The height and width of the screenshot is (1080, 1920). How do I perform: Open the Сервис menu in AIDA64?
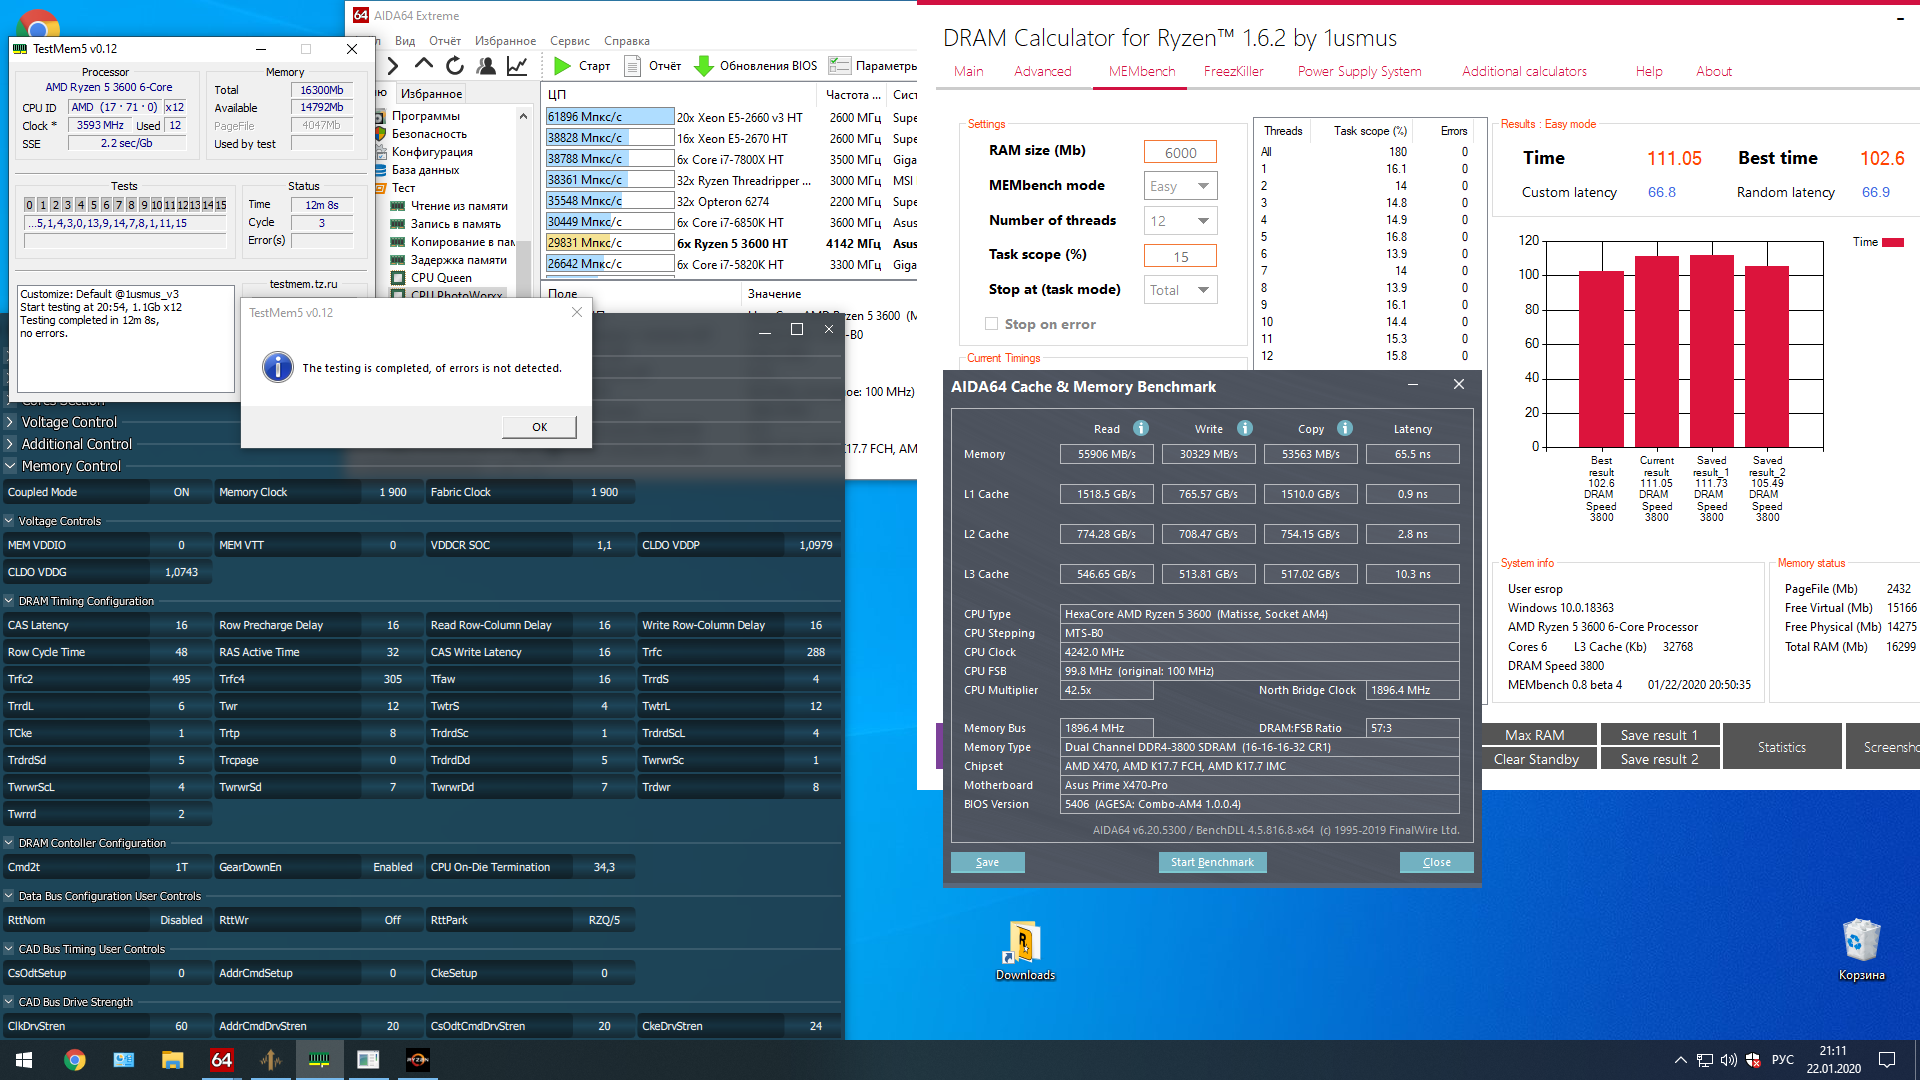click(569, 41)
